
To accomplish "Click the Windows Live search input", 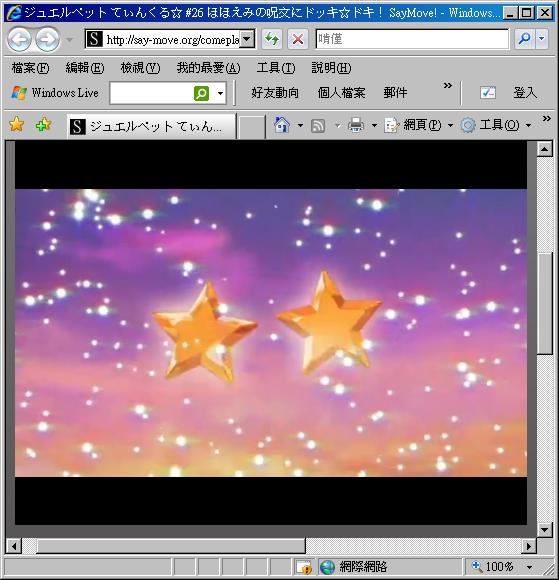I will click(151, 93).
